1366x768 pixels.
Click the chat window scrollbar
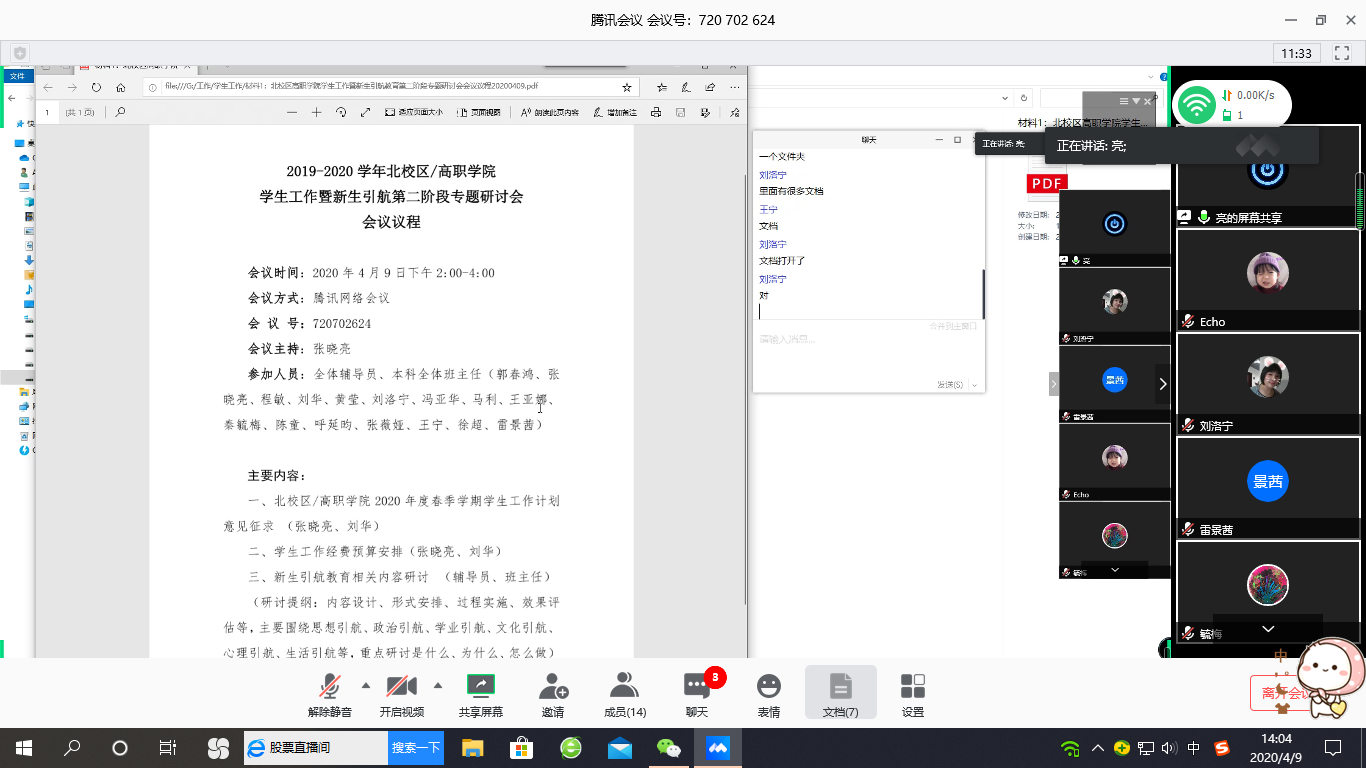click(984, 294)
